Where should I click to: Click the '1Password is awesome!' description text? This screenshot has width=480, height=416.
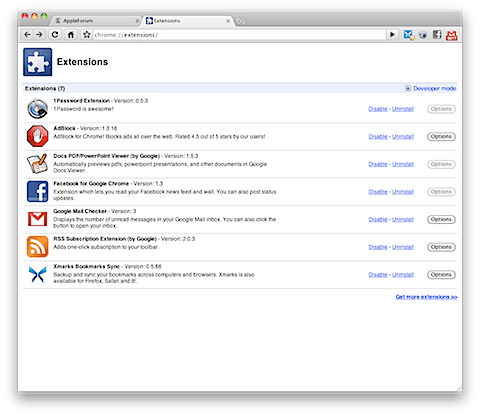[x=83, y=109]
